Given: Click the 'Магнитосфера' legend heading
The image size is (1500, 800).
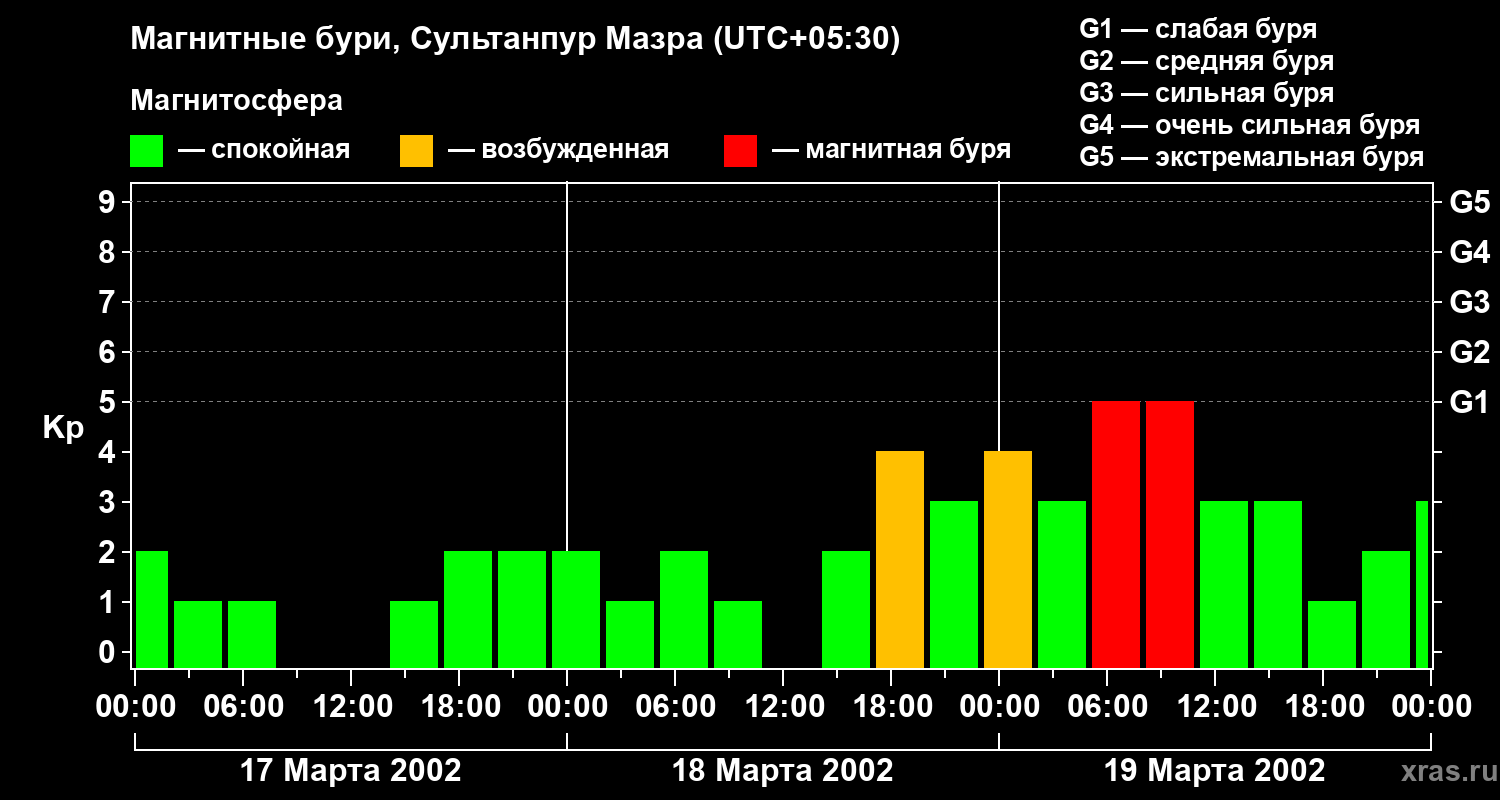Looking at the screenshot, I should [x=237, y=101].
